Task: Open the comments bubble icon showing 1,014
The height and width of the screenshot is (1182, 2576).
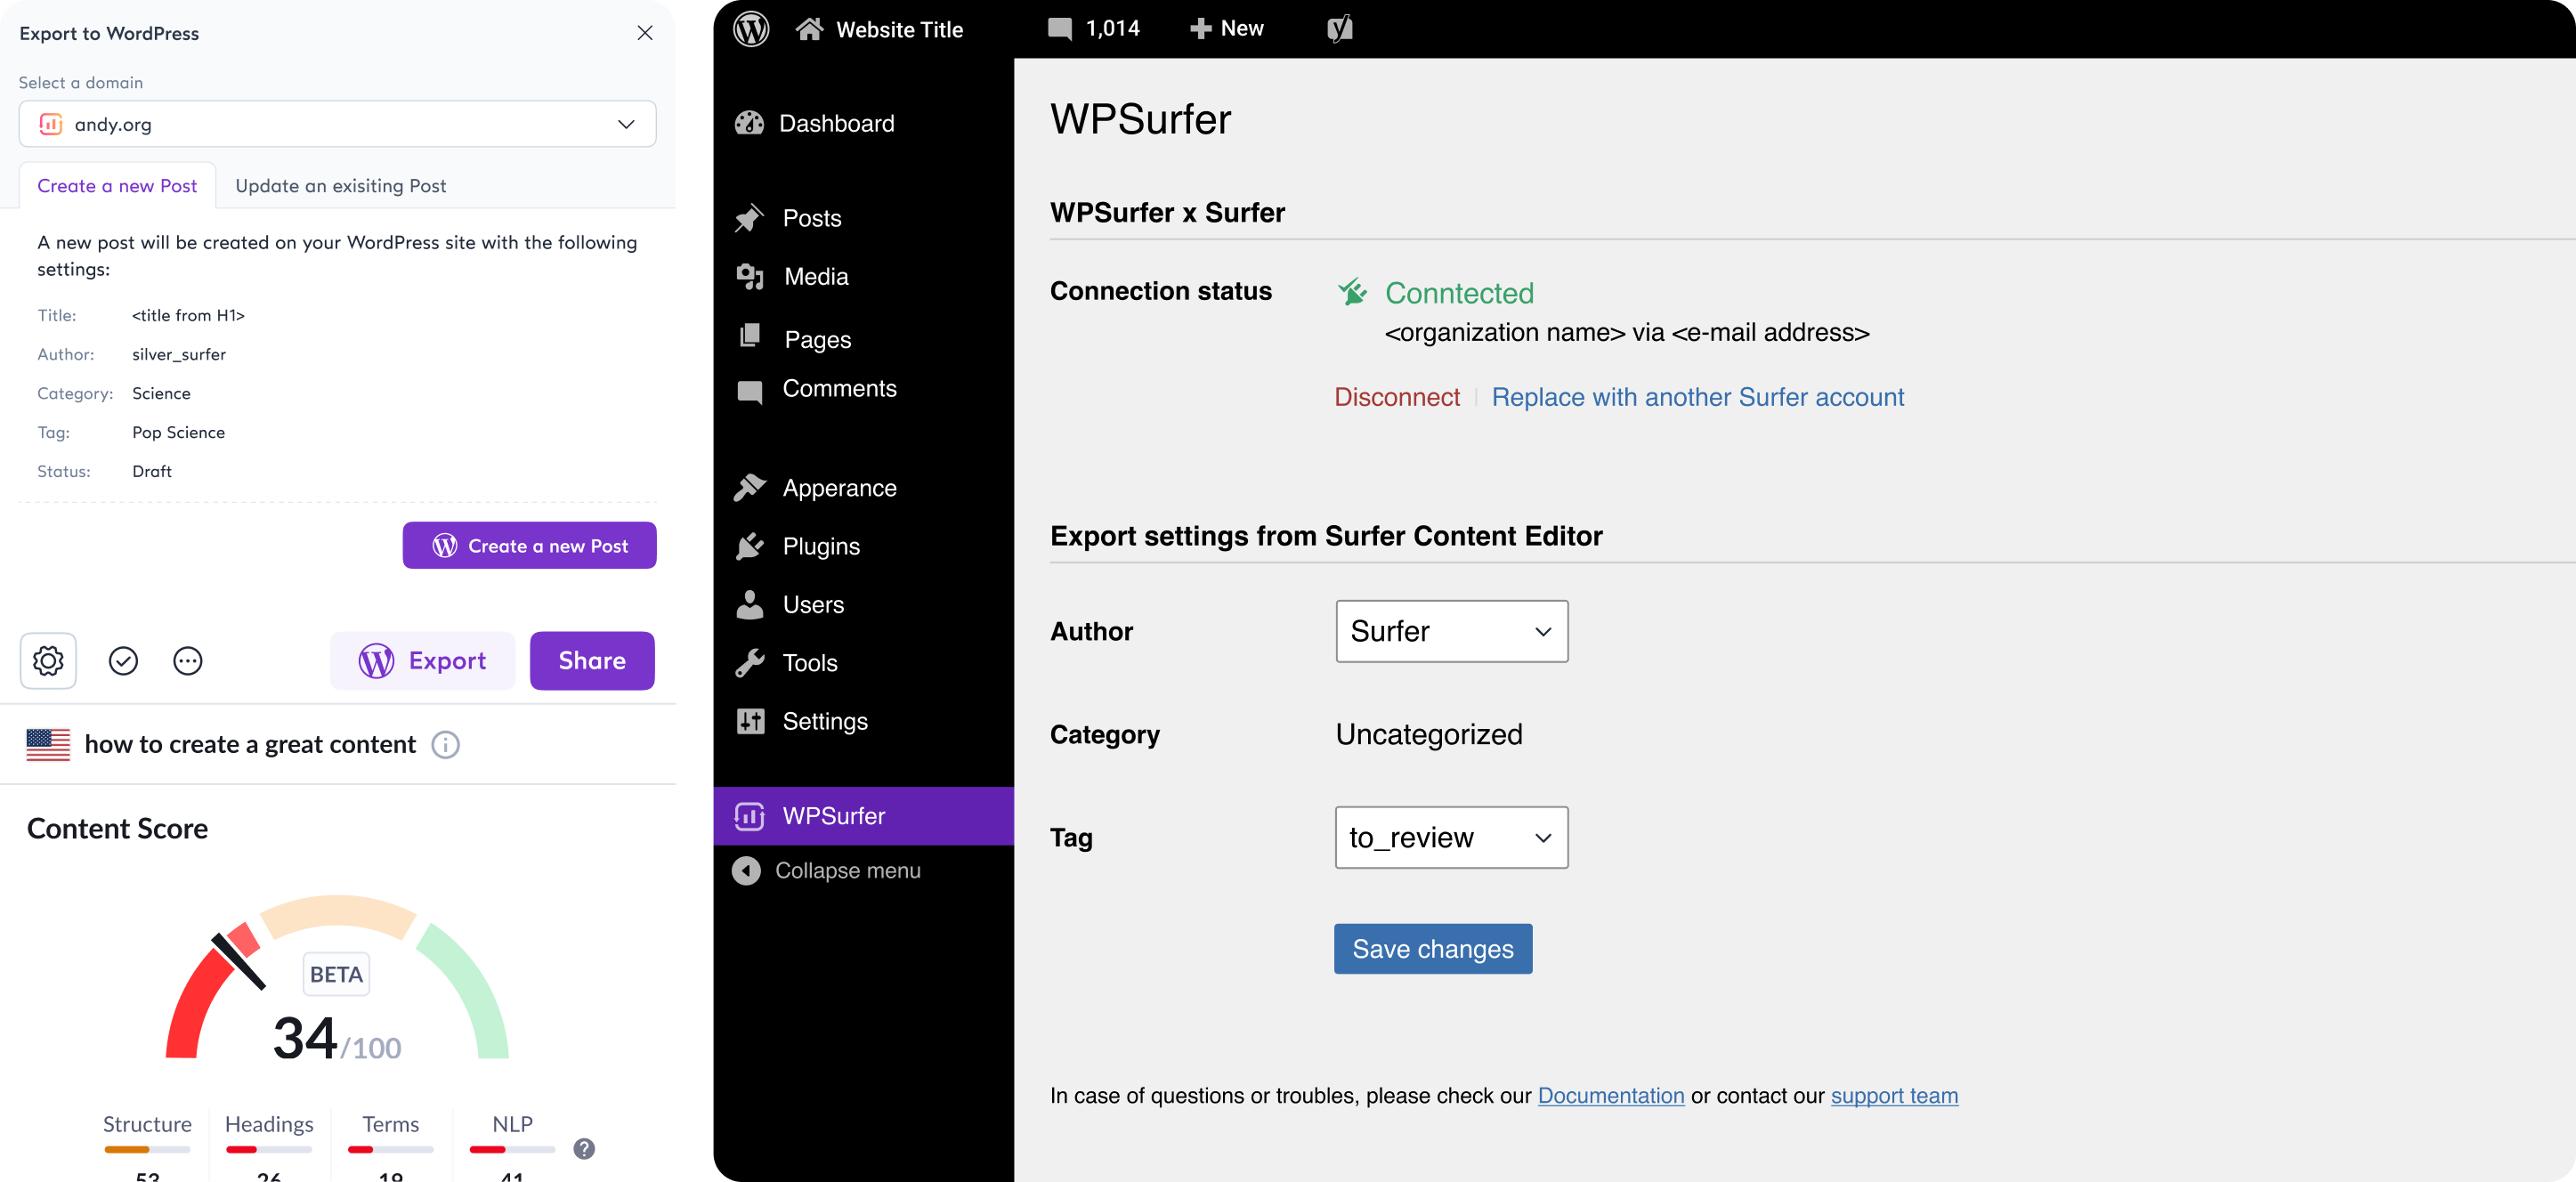Action: [x=1059, y=29]
